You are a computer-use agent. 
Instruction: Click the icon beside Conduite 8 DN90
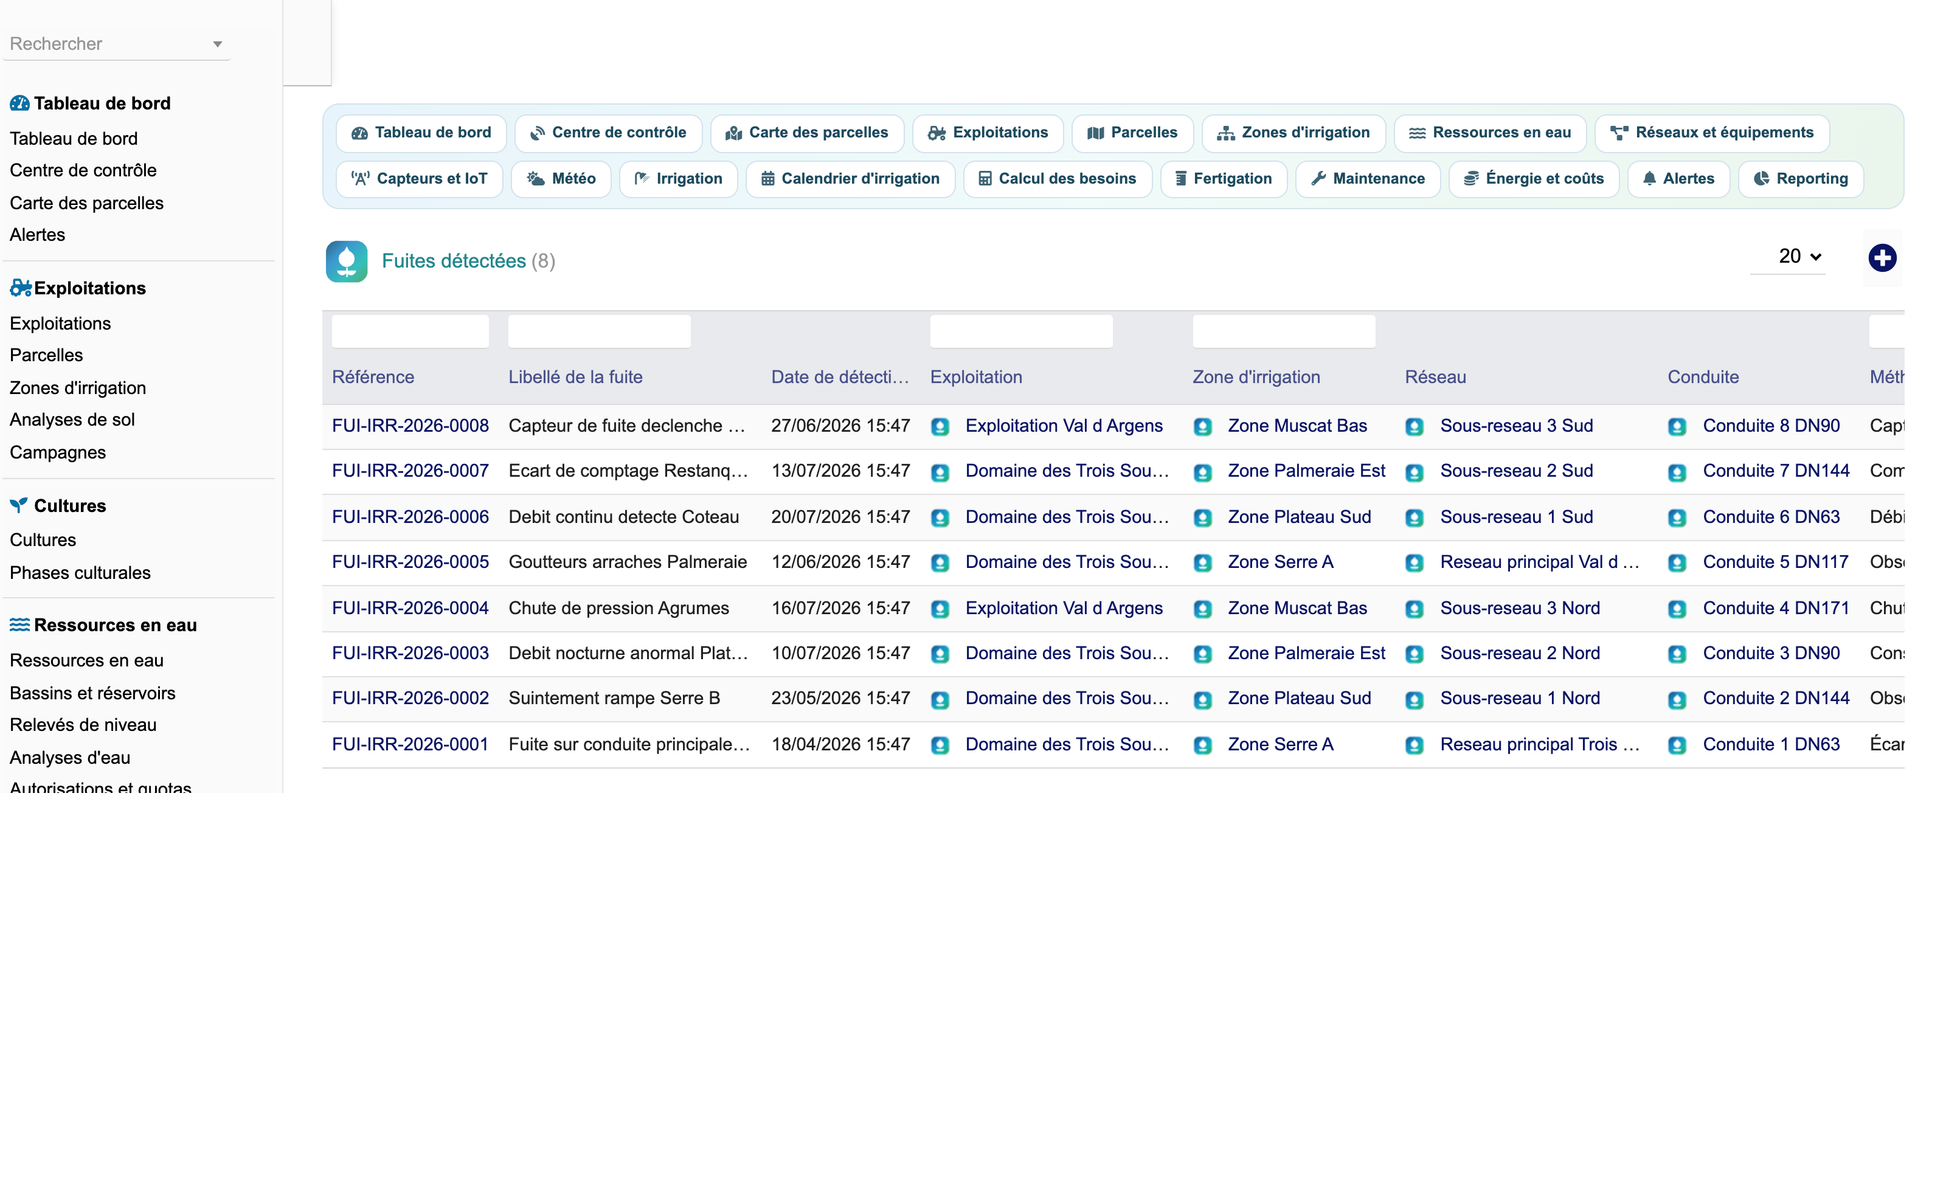(x=1677, y=427)
